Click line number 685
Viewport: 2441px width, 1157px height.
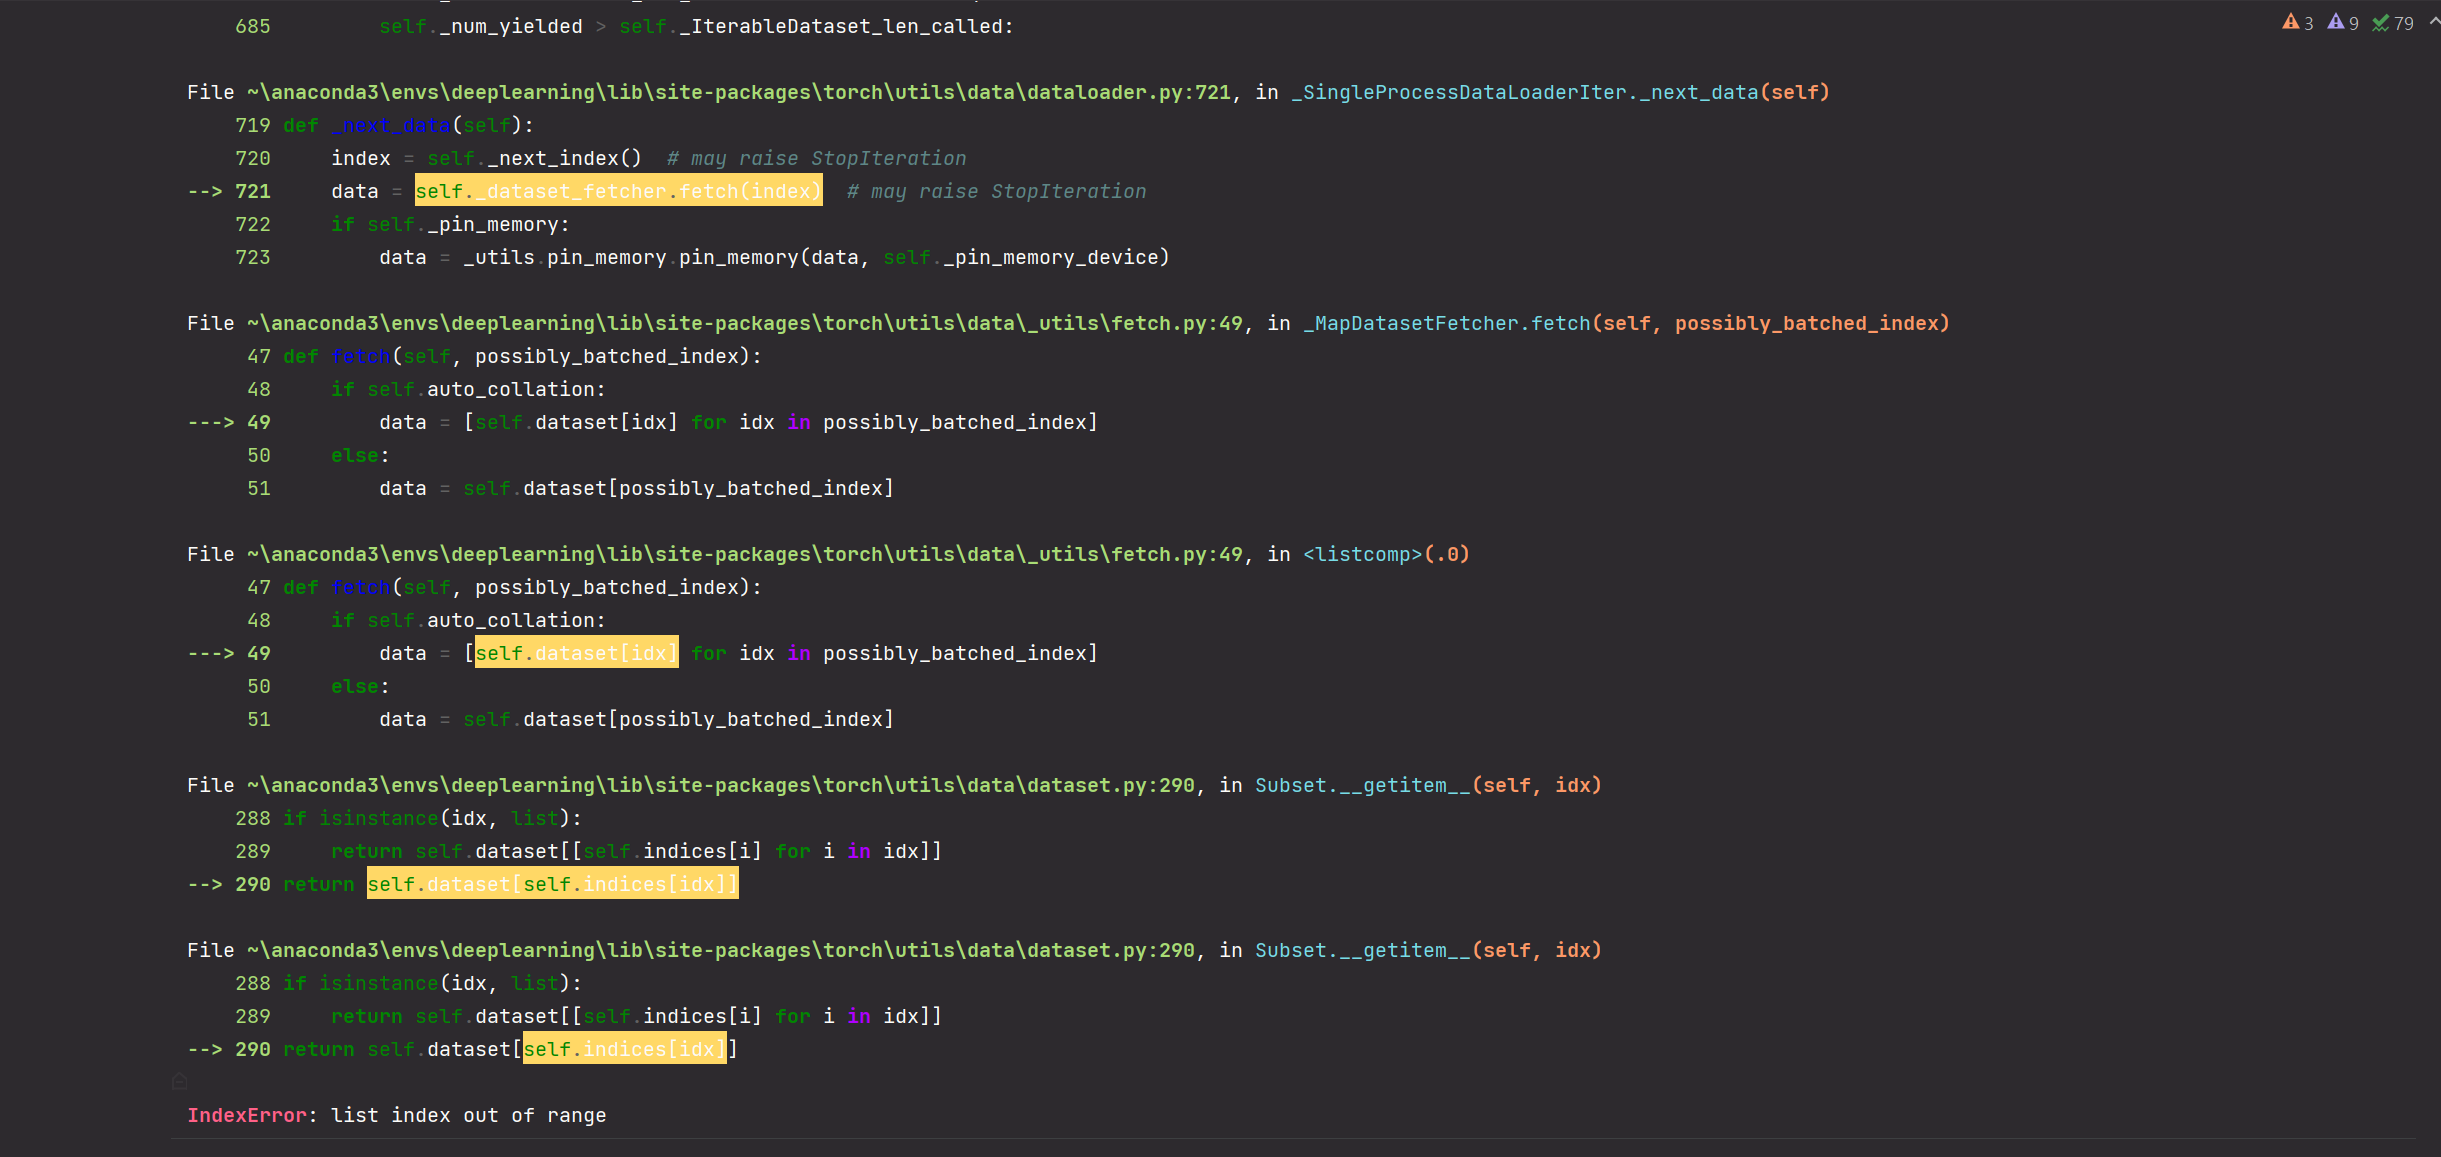253,26
